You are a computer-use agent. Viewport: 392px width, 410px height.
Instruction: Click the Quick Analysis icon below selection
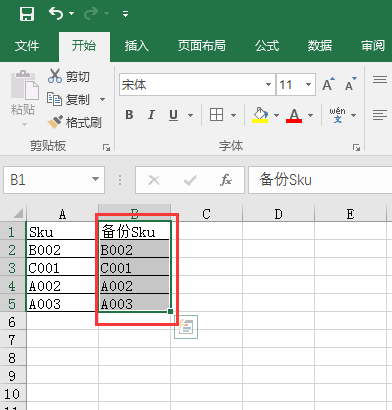[x=186, y=327]
